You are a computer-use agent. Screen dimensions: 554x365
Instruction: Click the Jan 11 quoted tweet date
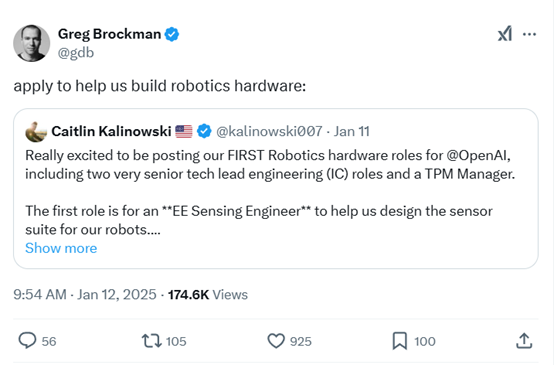(x=352, y=131)
